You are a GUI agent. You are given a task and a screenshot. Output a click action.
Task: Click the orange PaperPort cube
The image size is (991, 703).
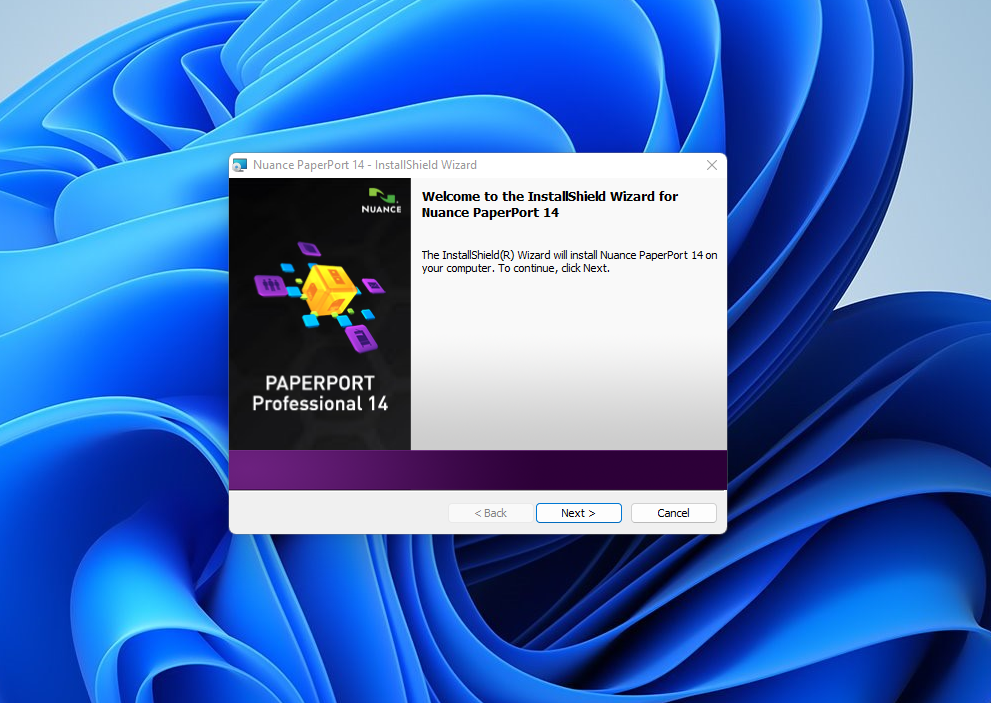(328, 289)
